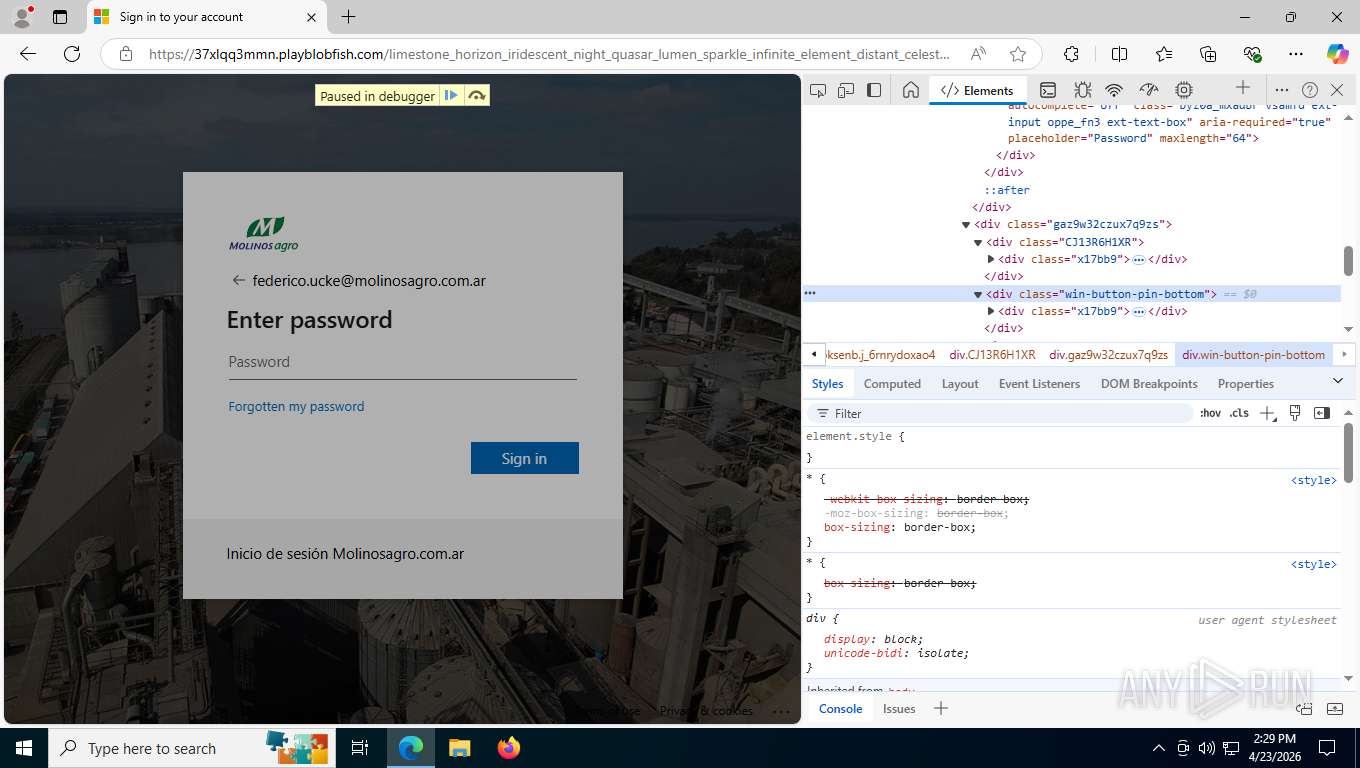Expand x17bb9 div under win-button-pin-bottom
Screen dimensions: 1360x768
(x=990, y=311)
